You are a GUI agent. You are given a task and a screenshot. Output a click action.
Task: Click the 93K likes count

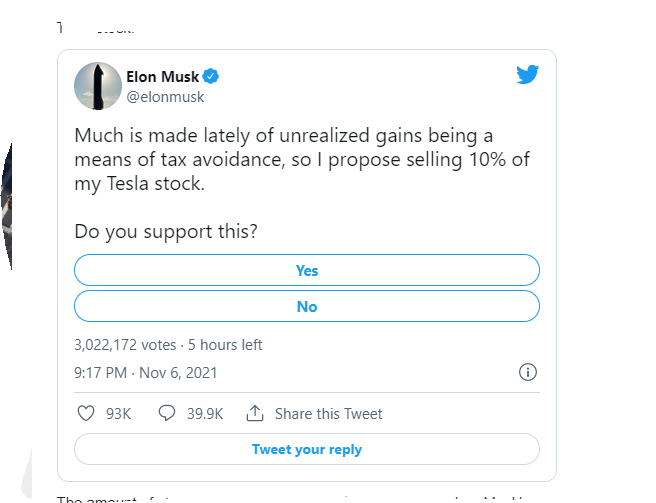[x=118, y=413]
